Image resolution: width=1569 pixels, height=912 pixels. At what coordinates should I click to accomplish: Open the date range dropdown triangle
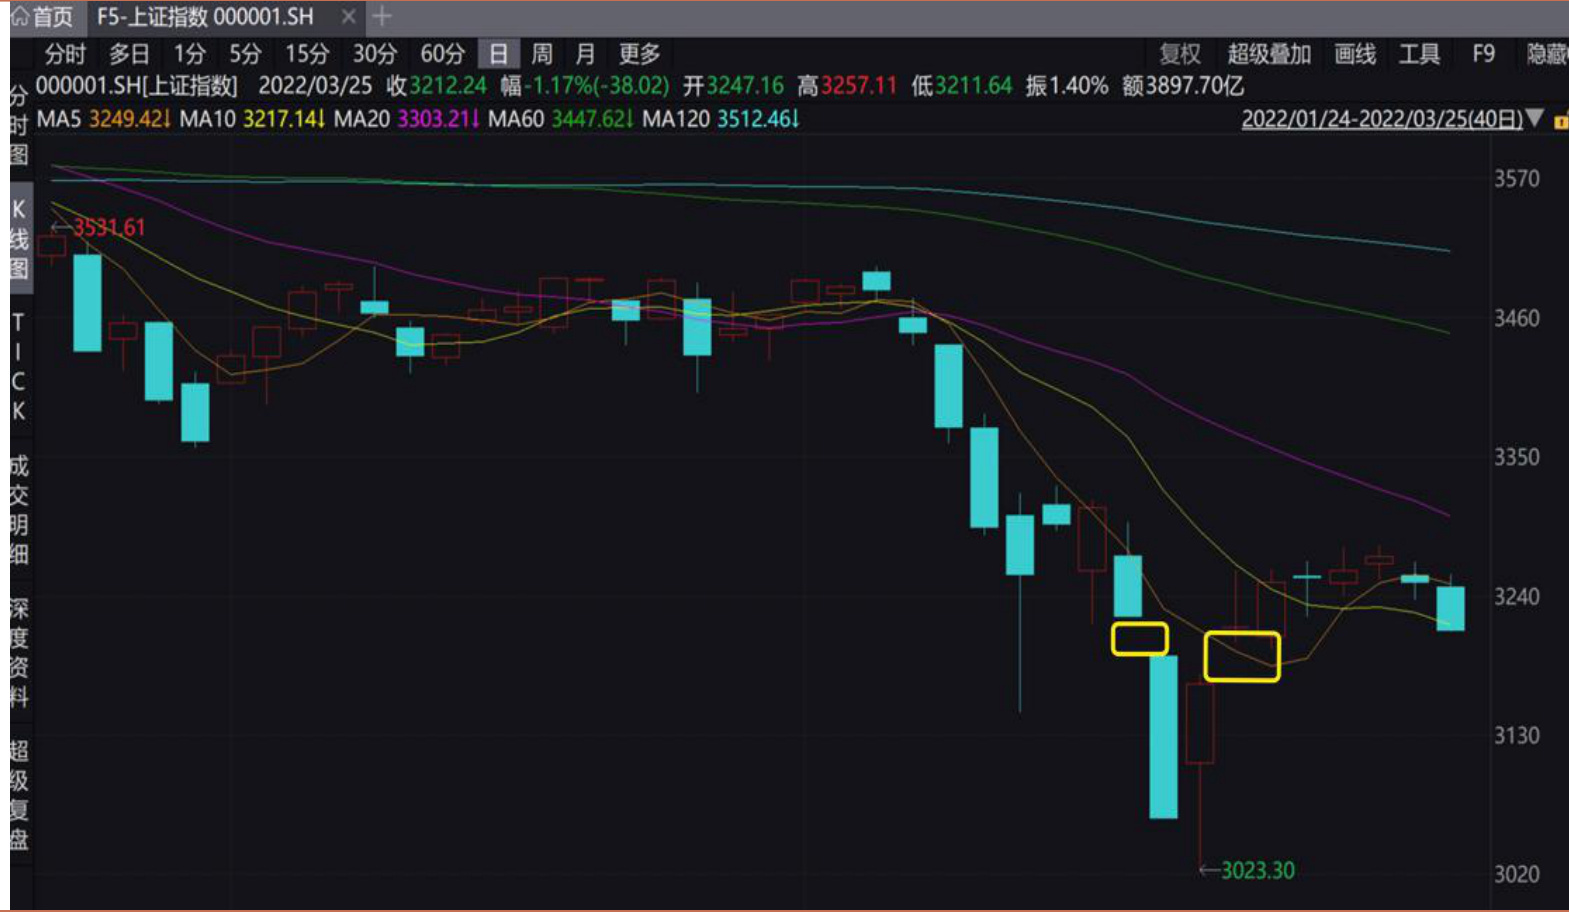1535,119
